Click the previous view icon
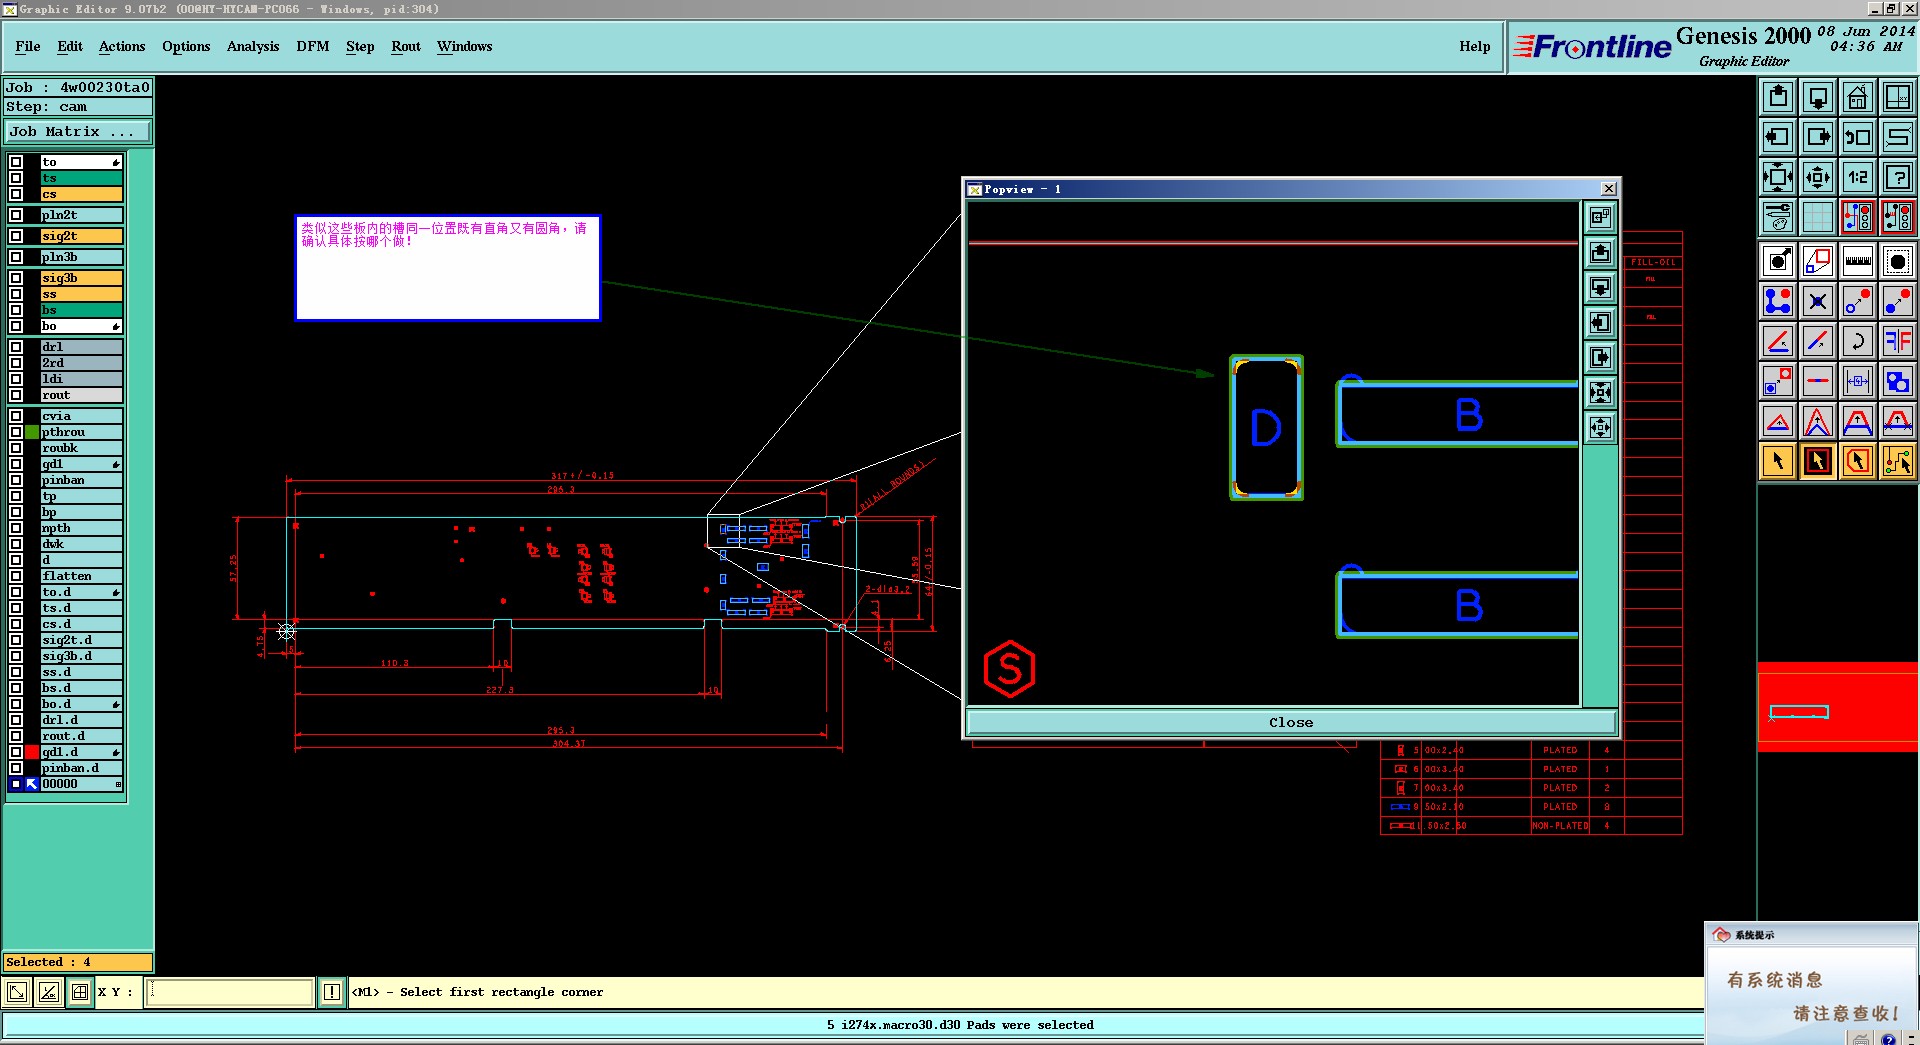1920x1045 pixels. coord(1858,137)
